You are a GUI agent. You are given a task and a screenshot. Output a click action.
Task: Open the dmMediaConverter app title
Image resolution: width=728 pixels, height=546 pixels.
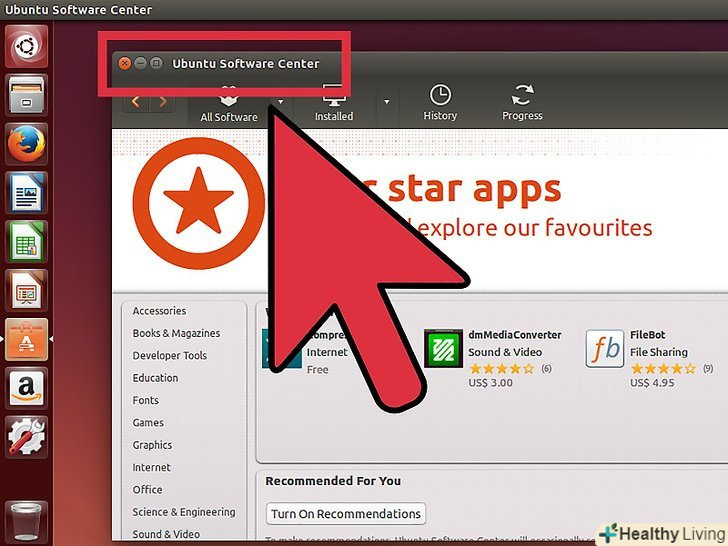(515, 335)
